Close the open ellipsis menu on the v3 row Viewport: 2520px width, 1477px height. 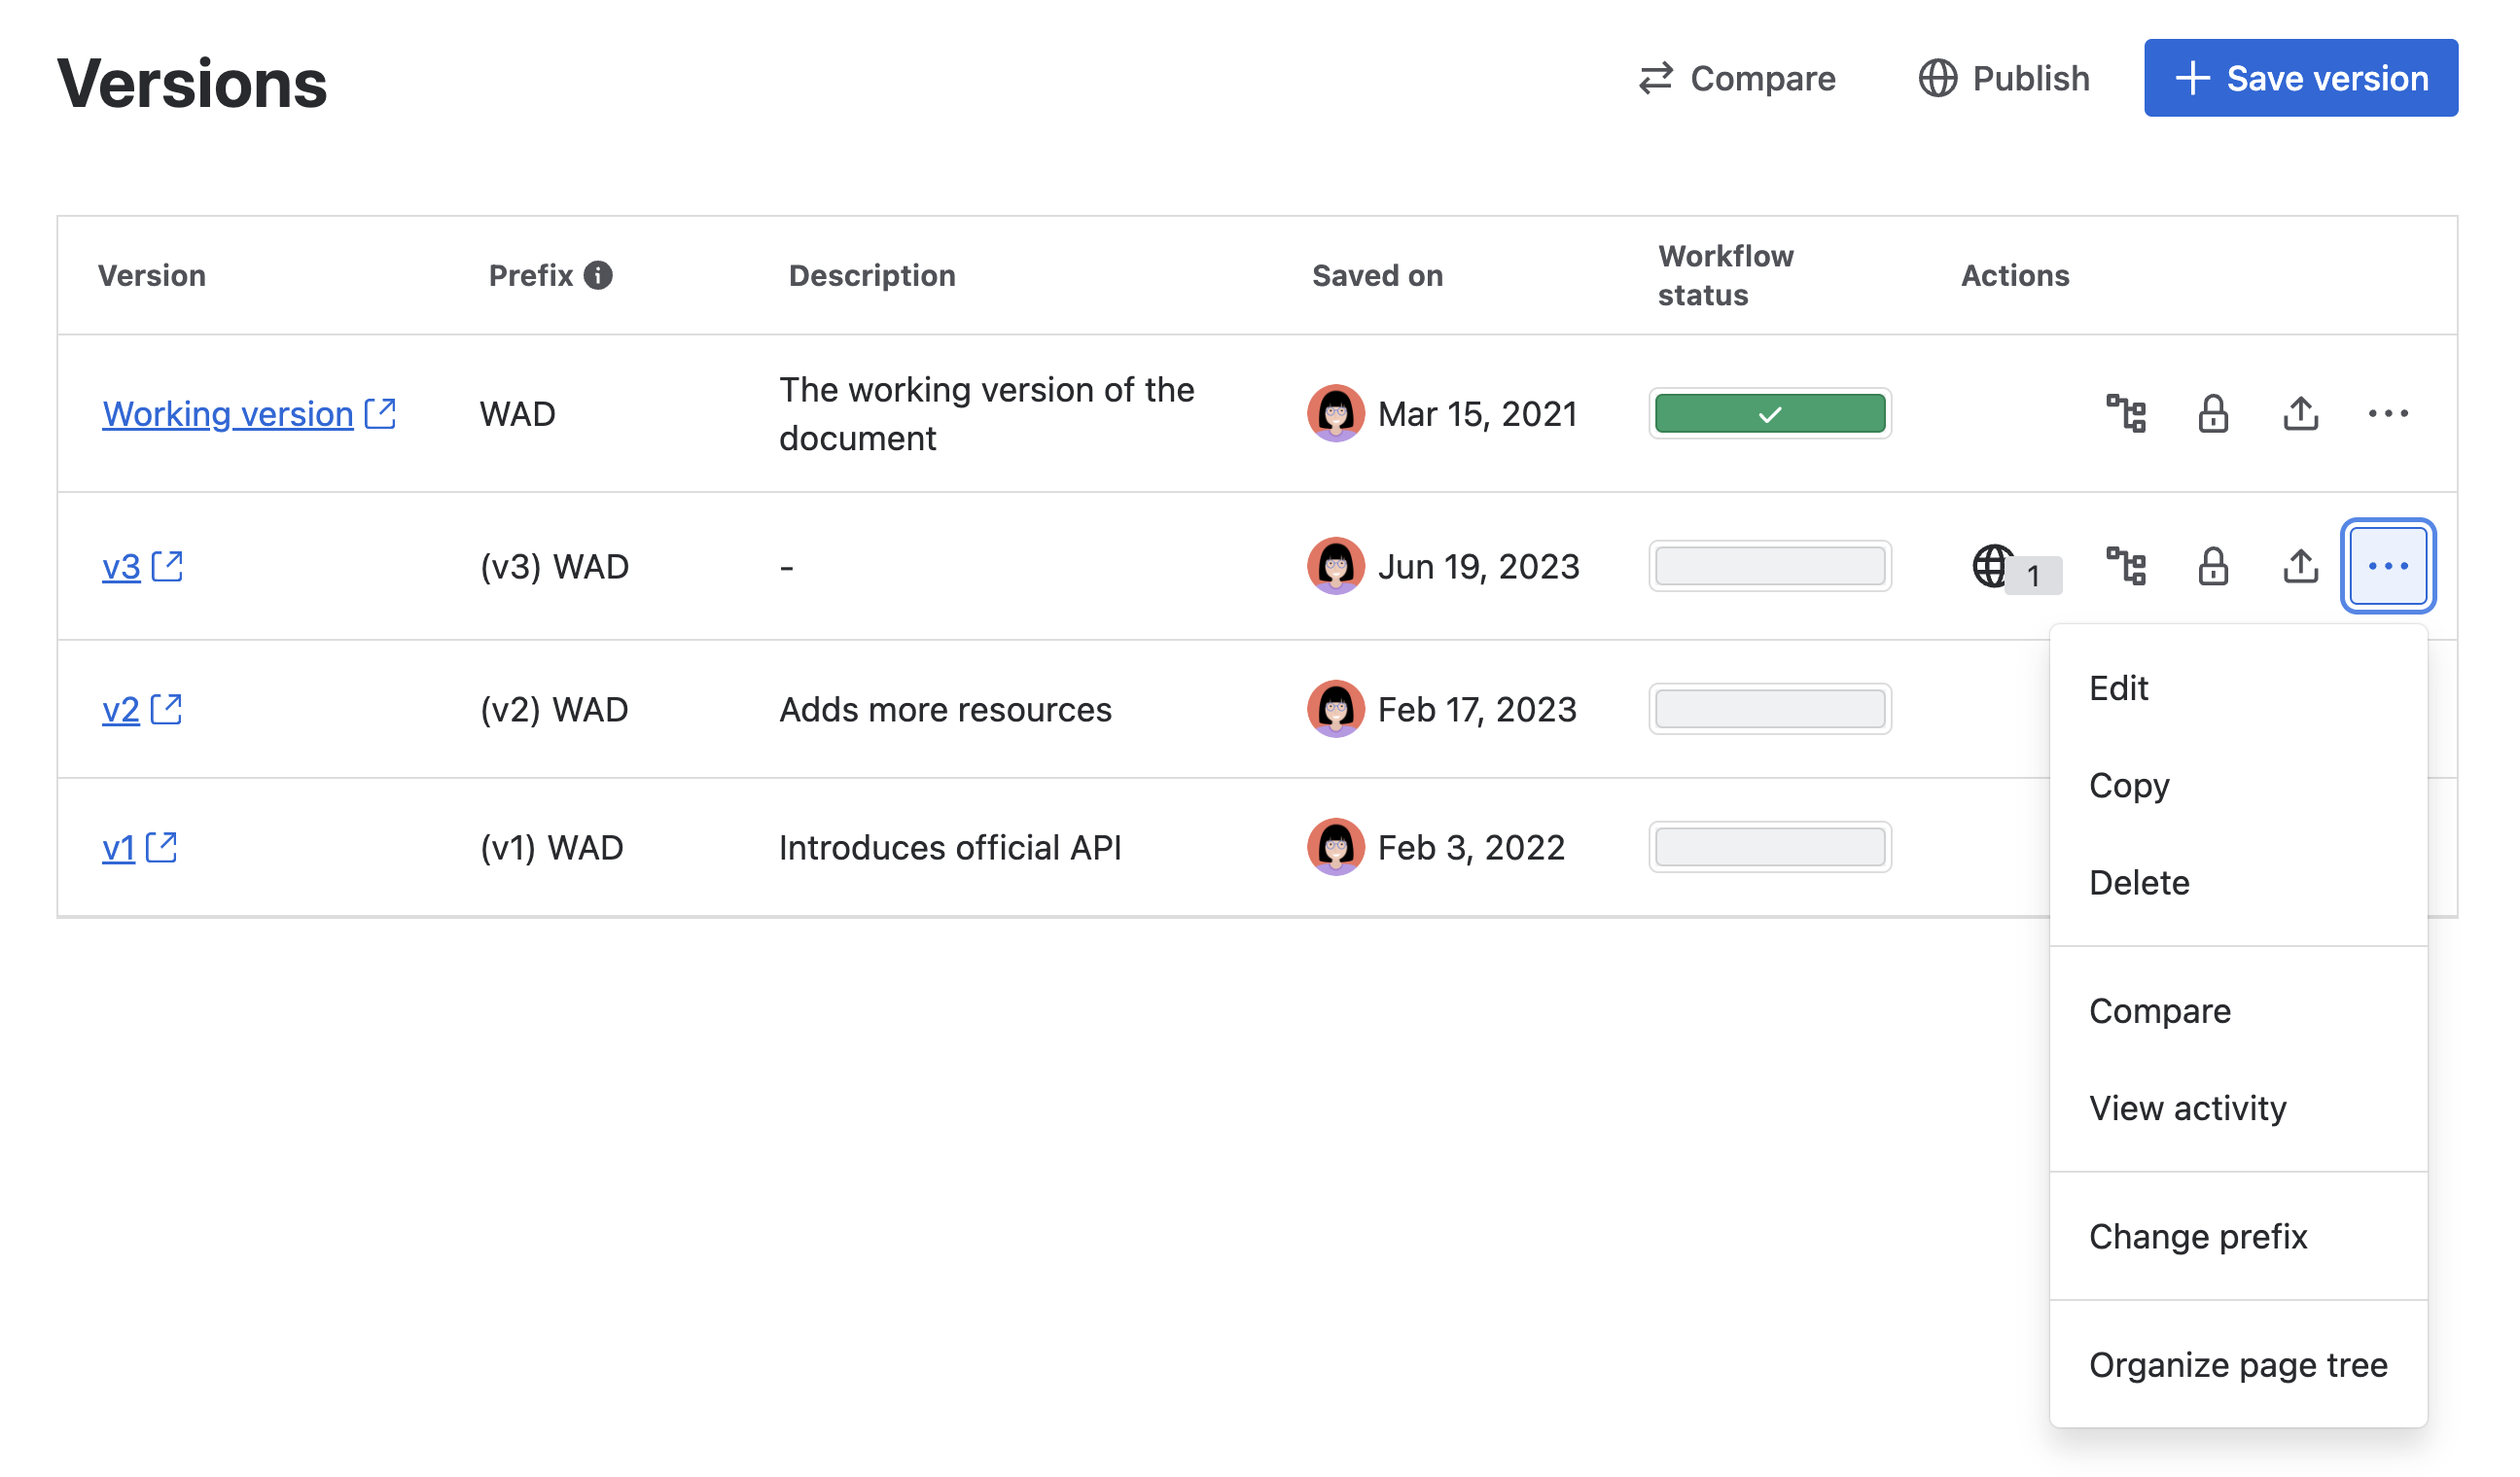tap(2388, 565)
